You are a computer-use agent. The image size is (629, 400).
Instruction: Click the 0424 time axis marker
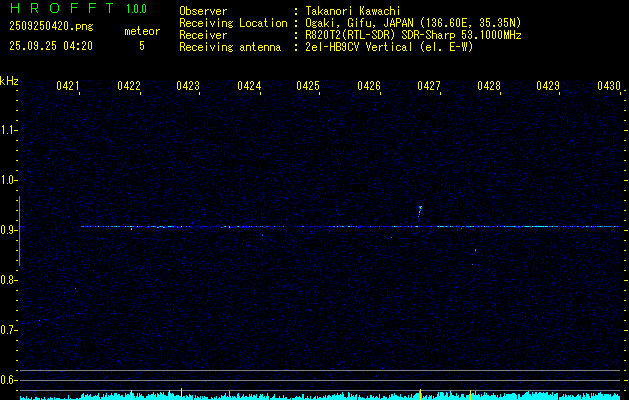coord(249,85)
